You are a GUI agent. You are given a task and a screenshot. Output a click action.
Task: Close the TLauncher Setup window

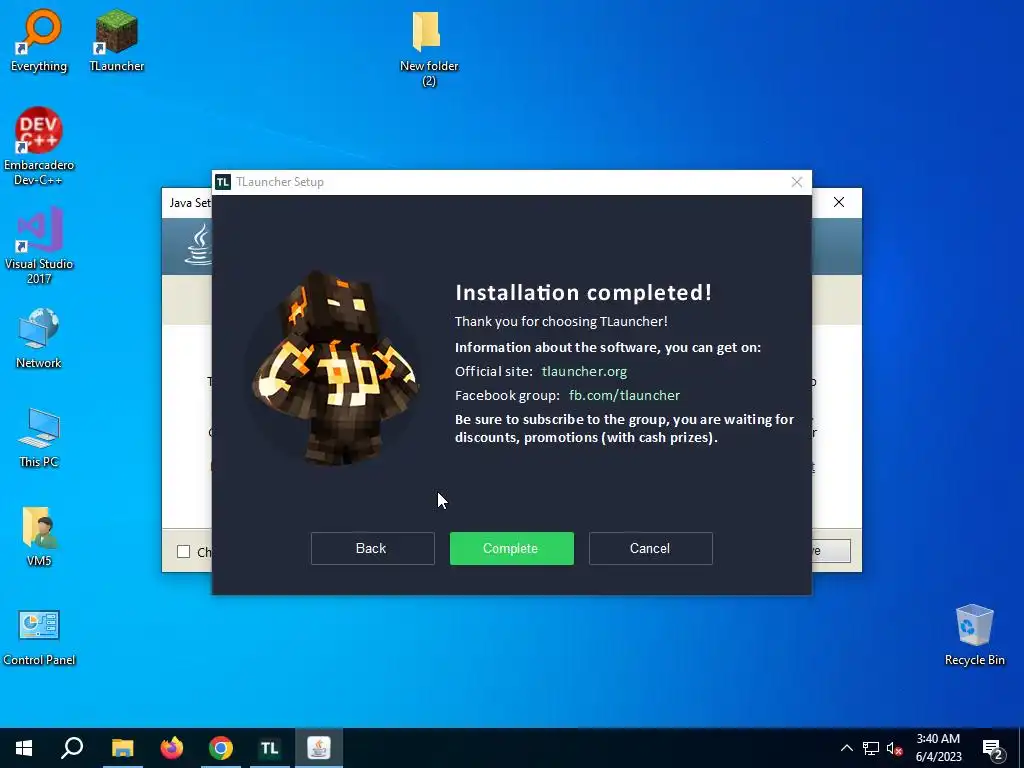tap(796, 182)
